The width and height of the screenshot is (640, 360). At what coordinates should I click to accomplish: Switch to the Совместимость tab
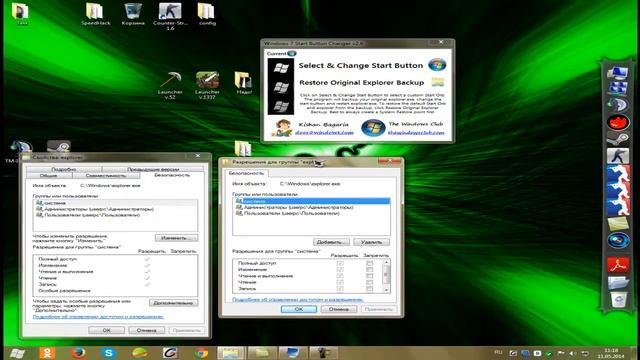tap(106, 176)
